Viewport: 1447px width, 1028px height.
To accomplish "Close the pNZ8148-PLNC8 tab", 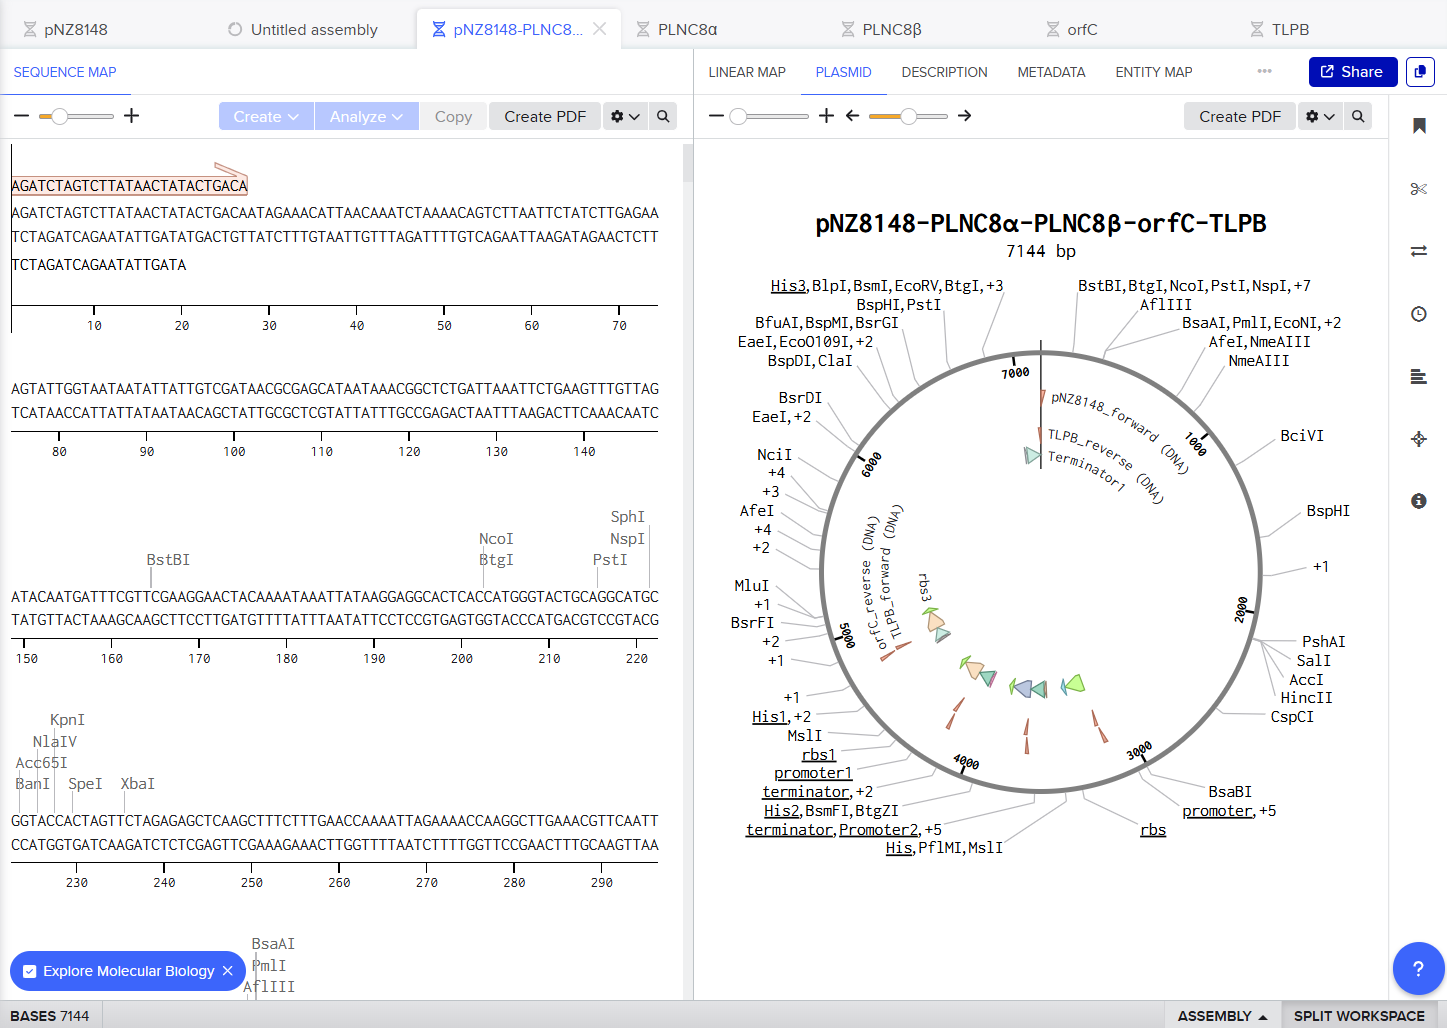I will pos(600,29).
